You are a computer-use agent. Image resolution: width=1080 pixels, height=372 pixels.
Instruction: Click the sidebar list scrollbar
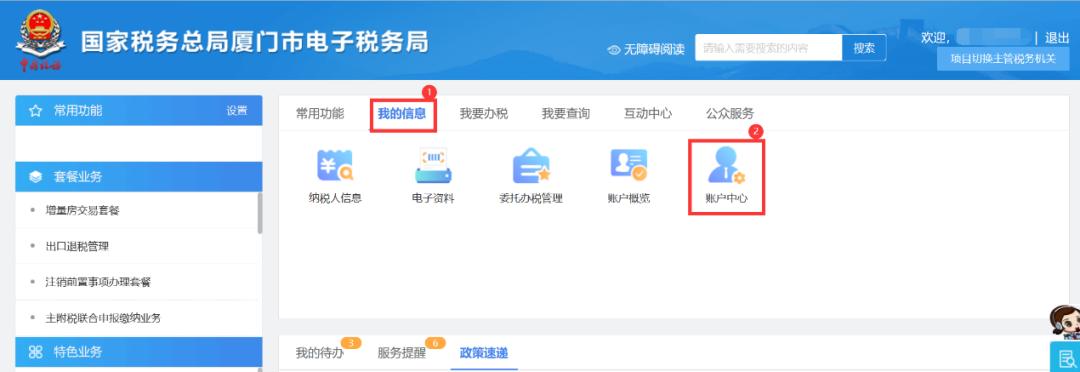[260, 213]
